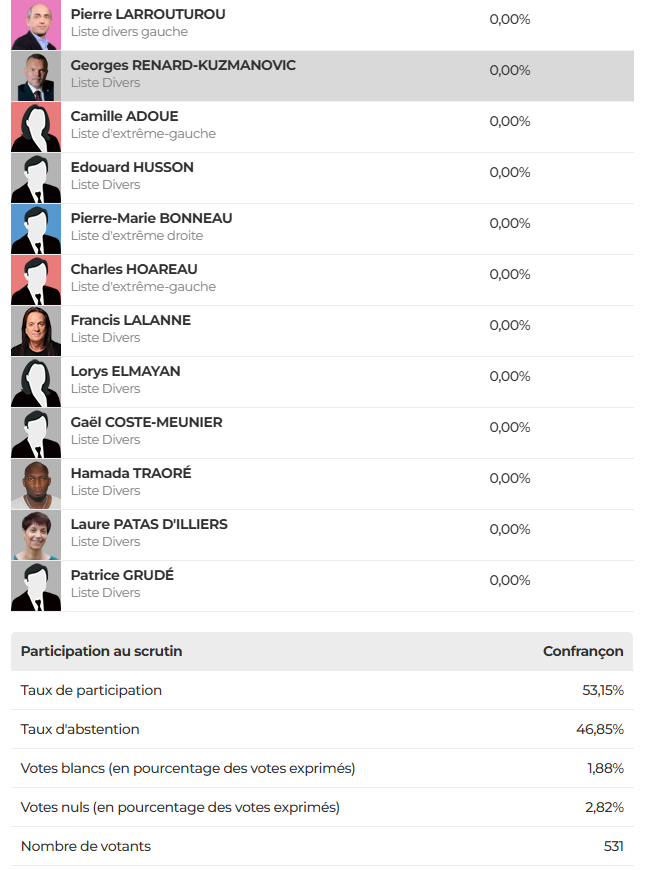Screen dimensions: 648x870
Task: Click Hamada Traoré's candidate photo
Action: tap(36, 484)
